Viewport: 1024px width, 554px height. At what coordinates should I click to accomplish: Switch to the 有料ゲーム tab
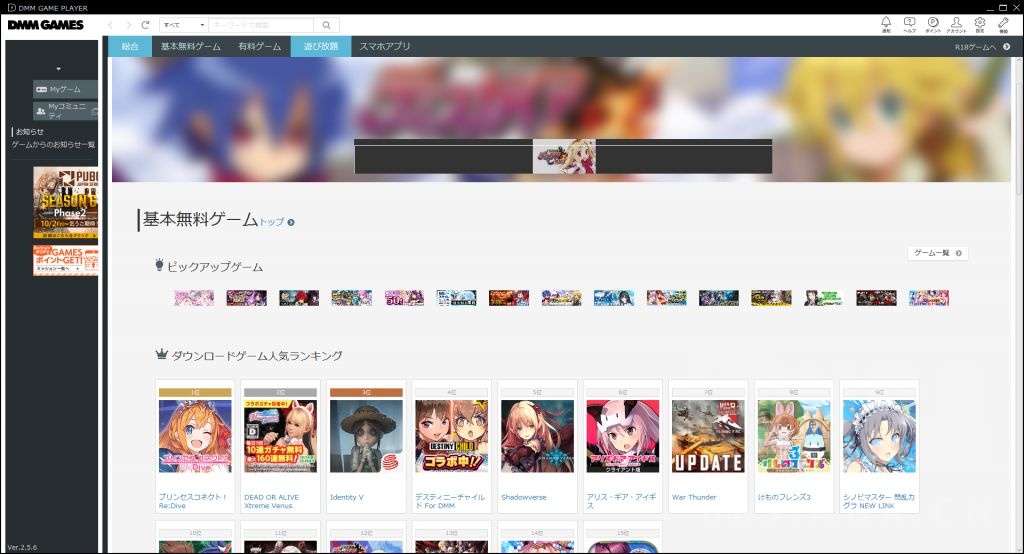click(x=260, y=46)
